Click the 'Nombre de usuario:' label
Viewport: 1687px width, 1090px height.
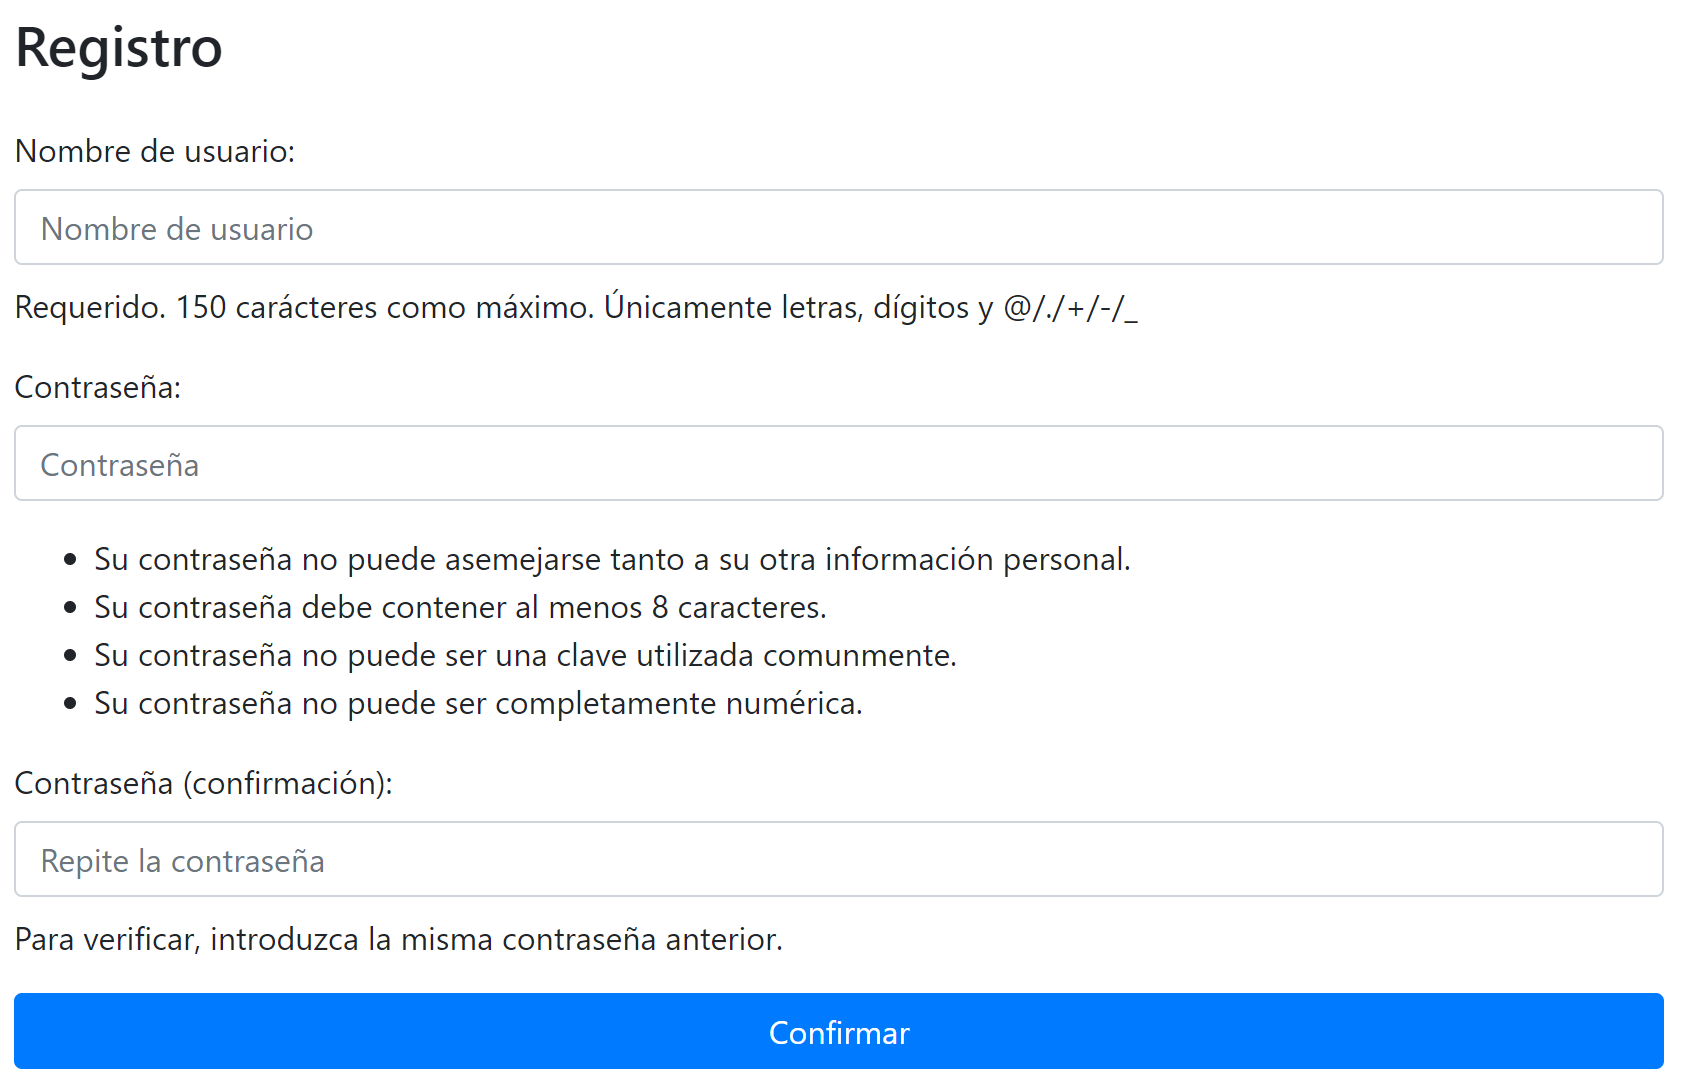click(155, 151)
